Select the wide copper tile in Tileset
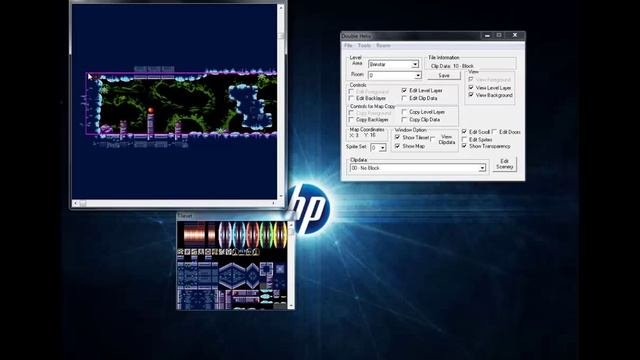Screen dimensions: 640x360 pyautogui.click(x=194, y=235)
